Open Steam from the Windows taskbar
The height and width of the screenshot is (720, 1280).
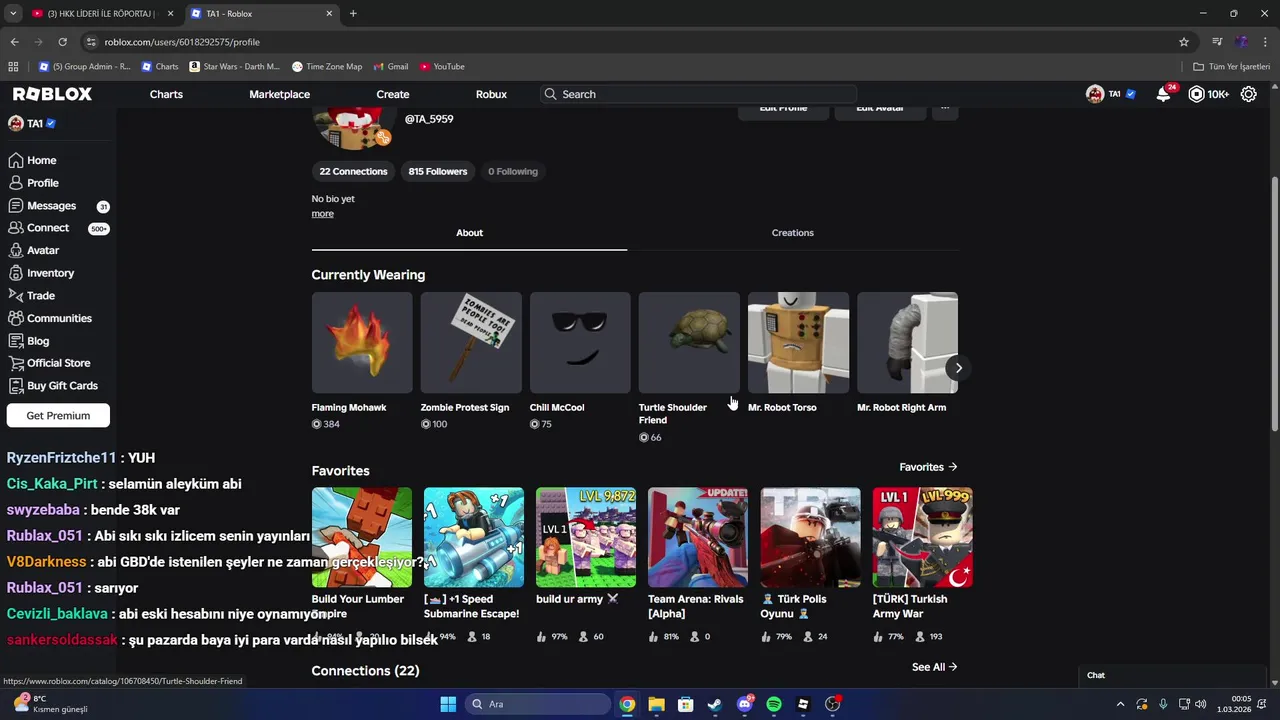715,704
